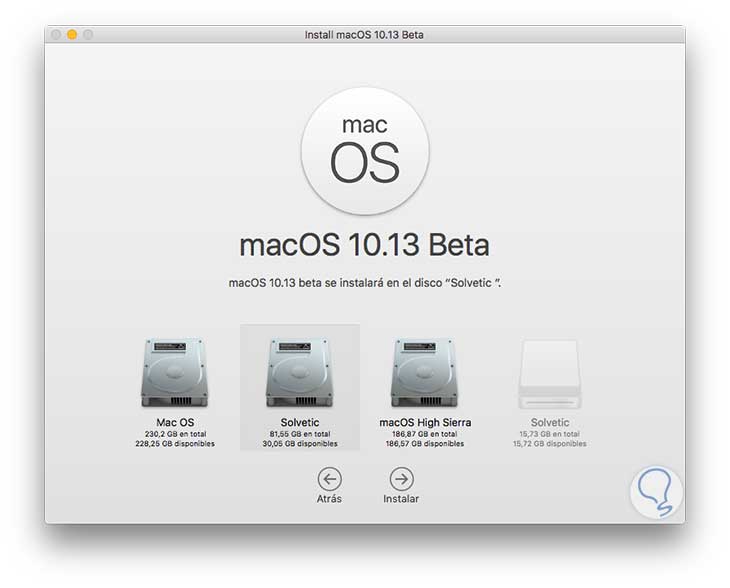730x588 pixels.
Task: Select the Mac OS disk icon
Action: tap(175, 372)
